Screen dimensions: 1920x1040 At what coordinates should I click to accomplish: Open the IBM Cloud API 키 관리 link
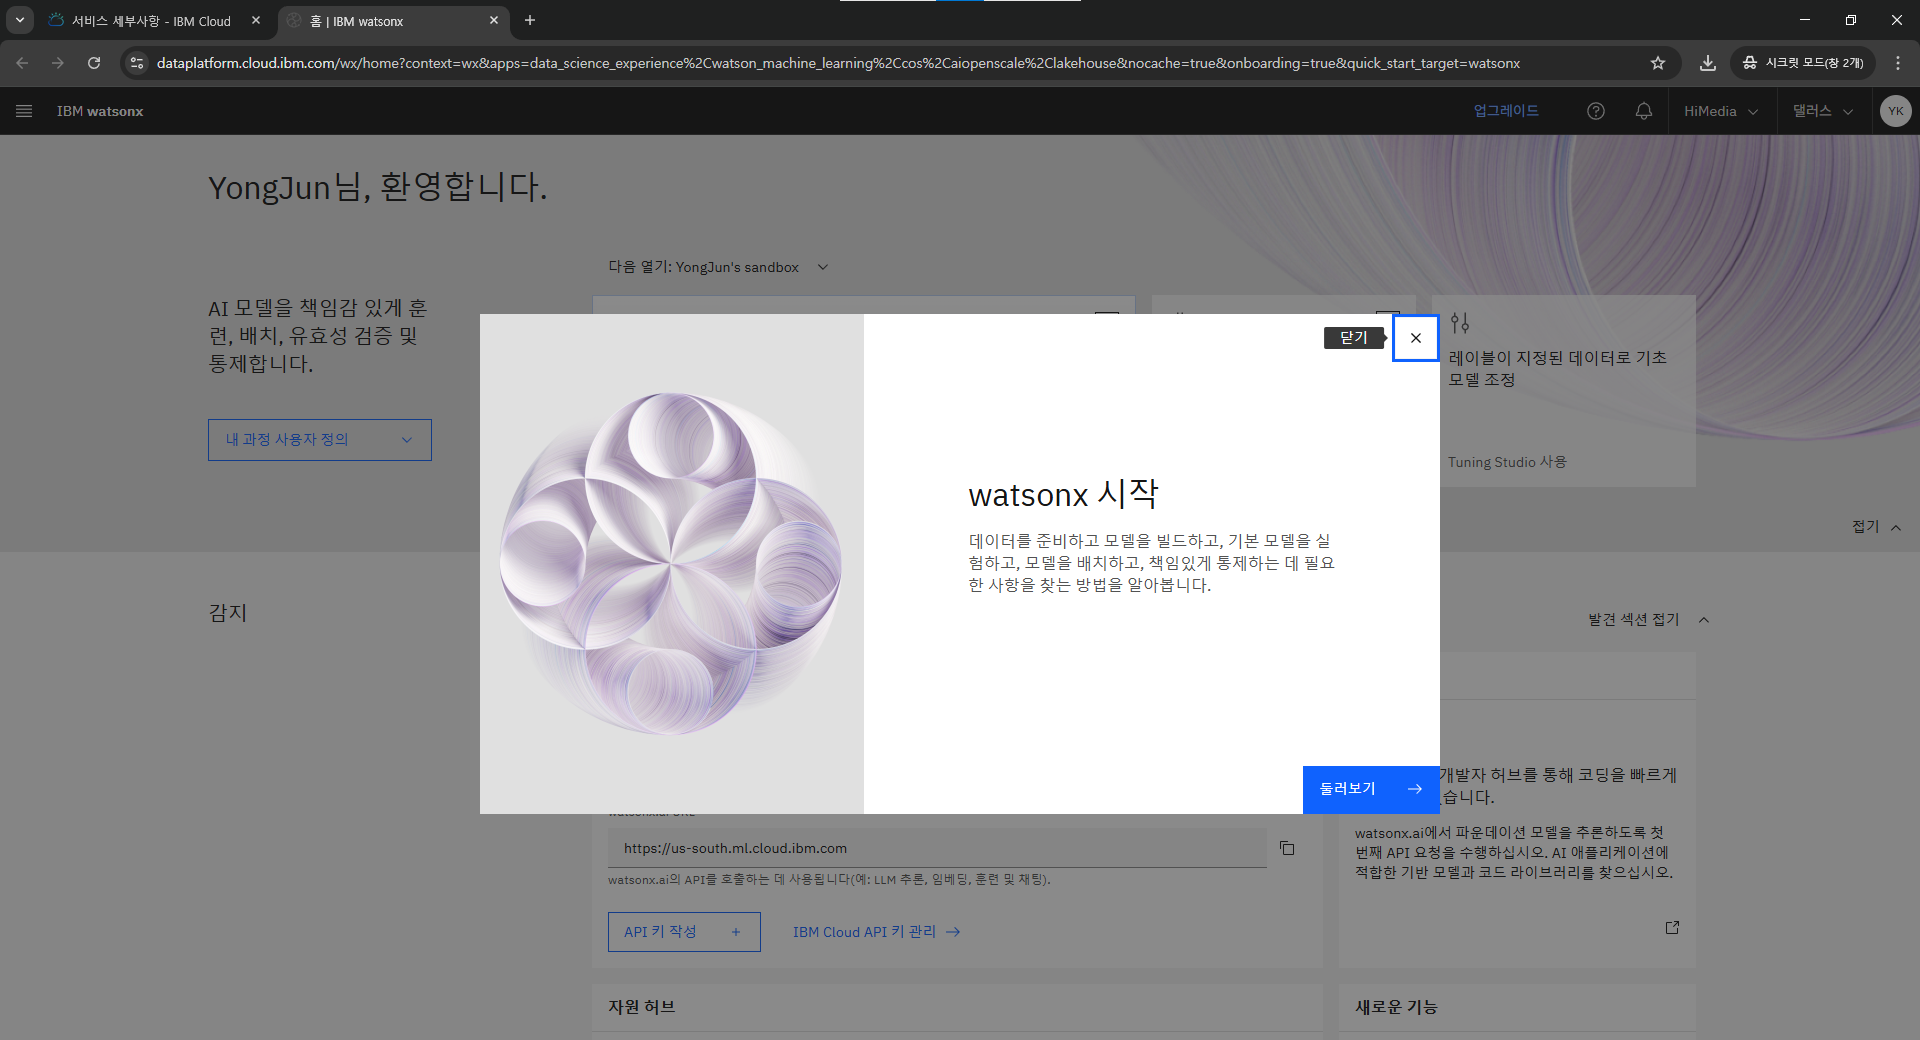click(x=877, y=932)
